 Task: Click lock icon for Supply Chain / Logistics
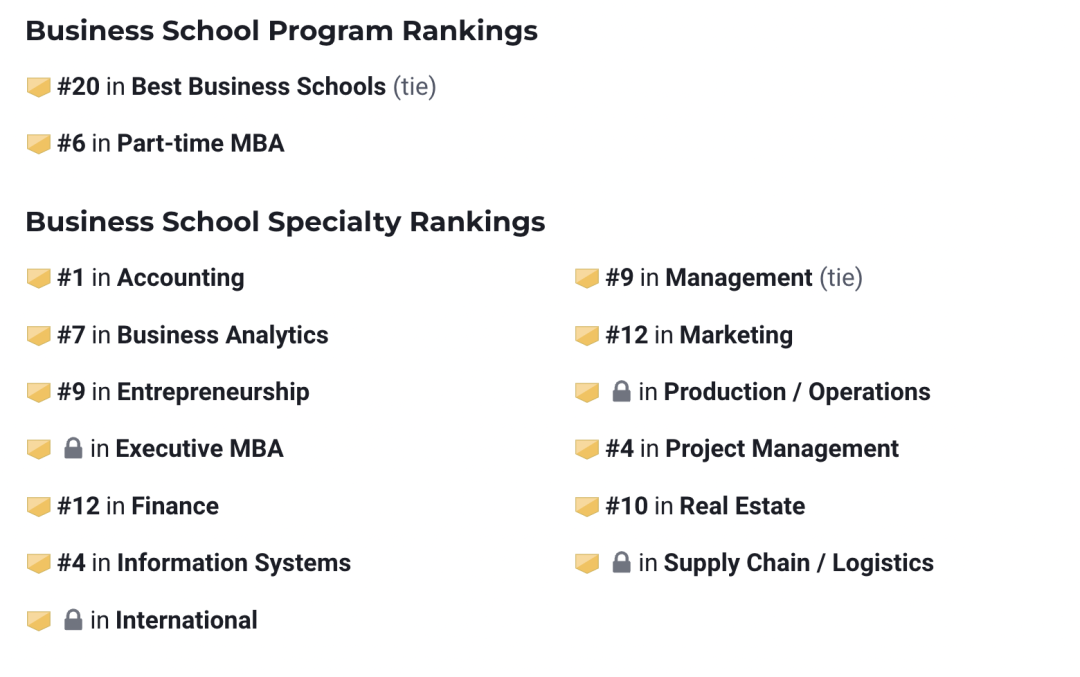coord(620,563)
